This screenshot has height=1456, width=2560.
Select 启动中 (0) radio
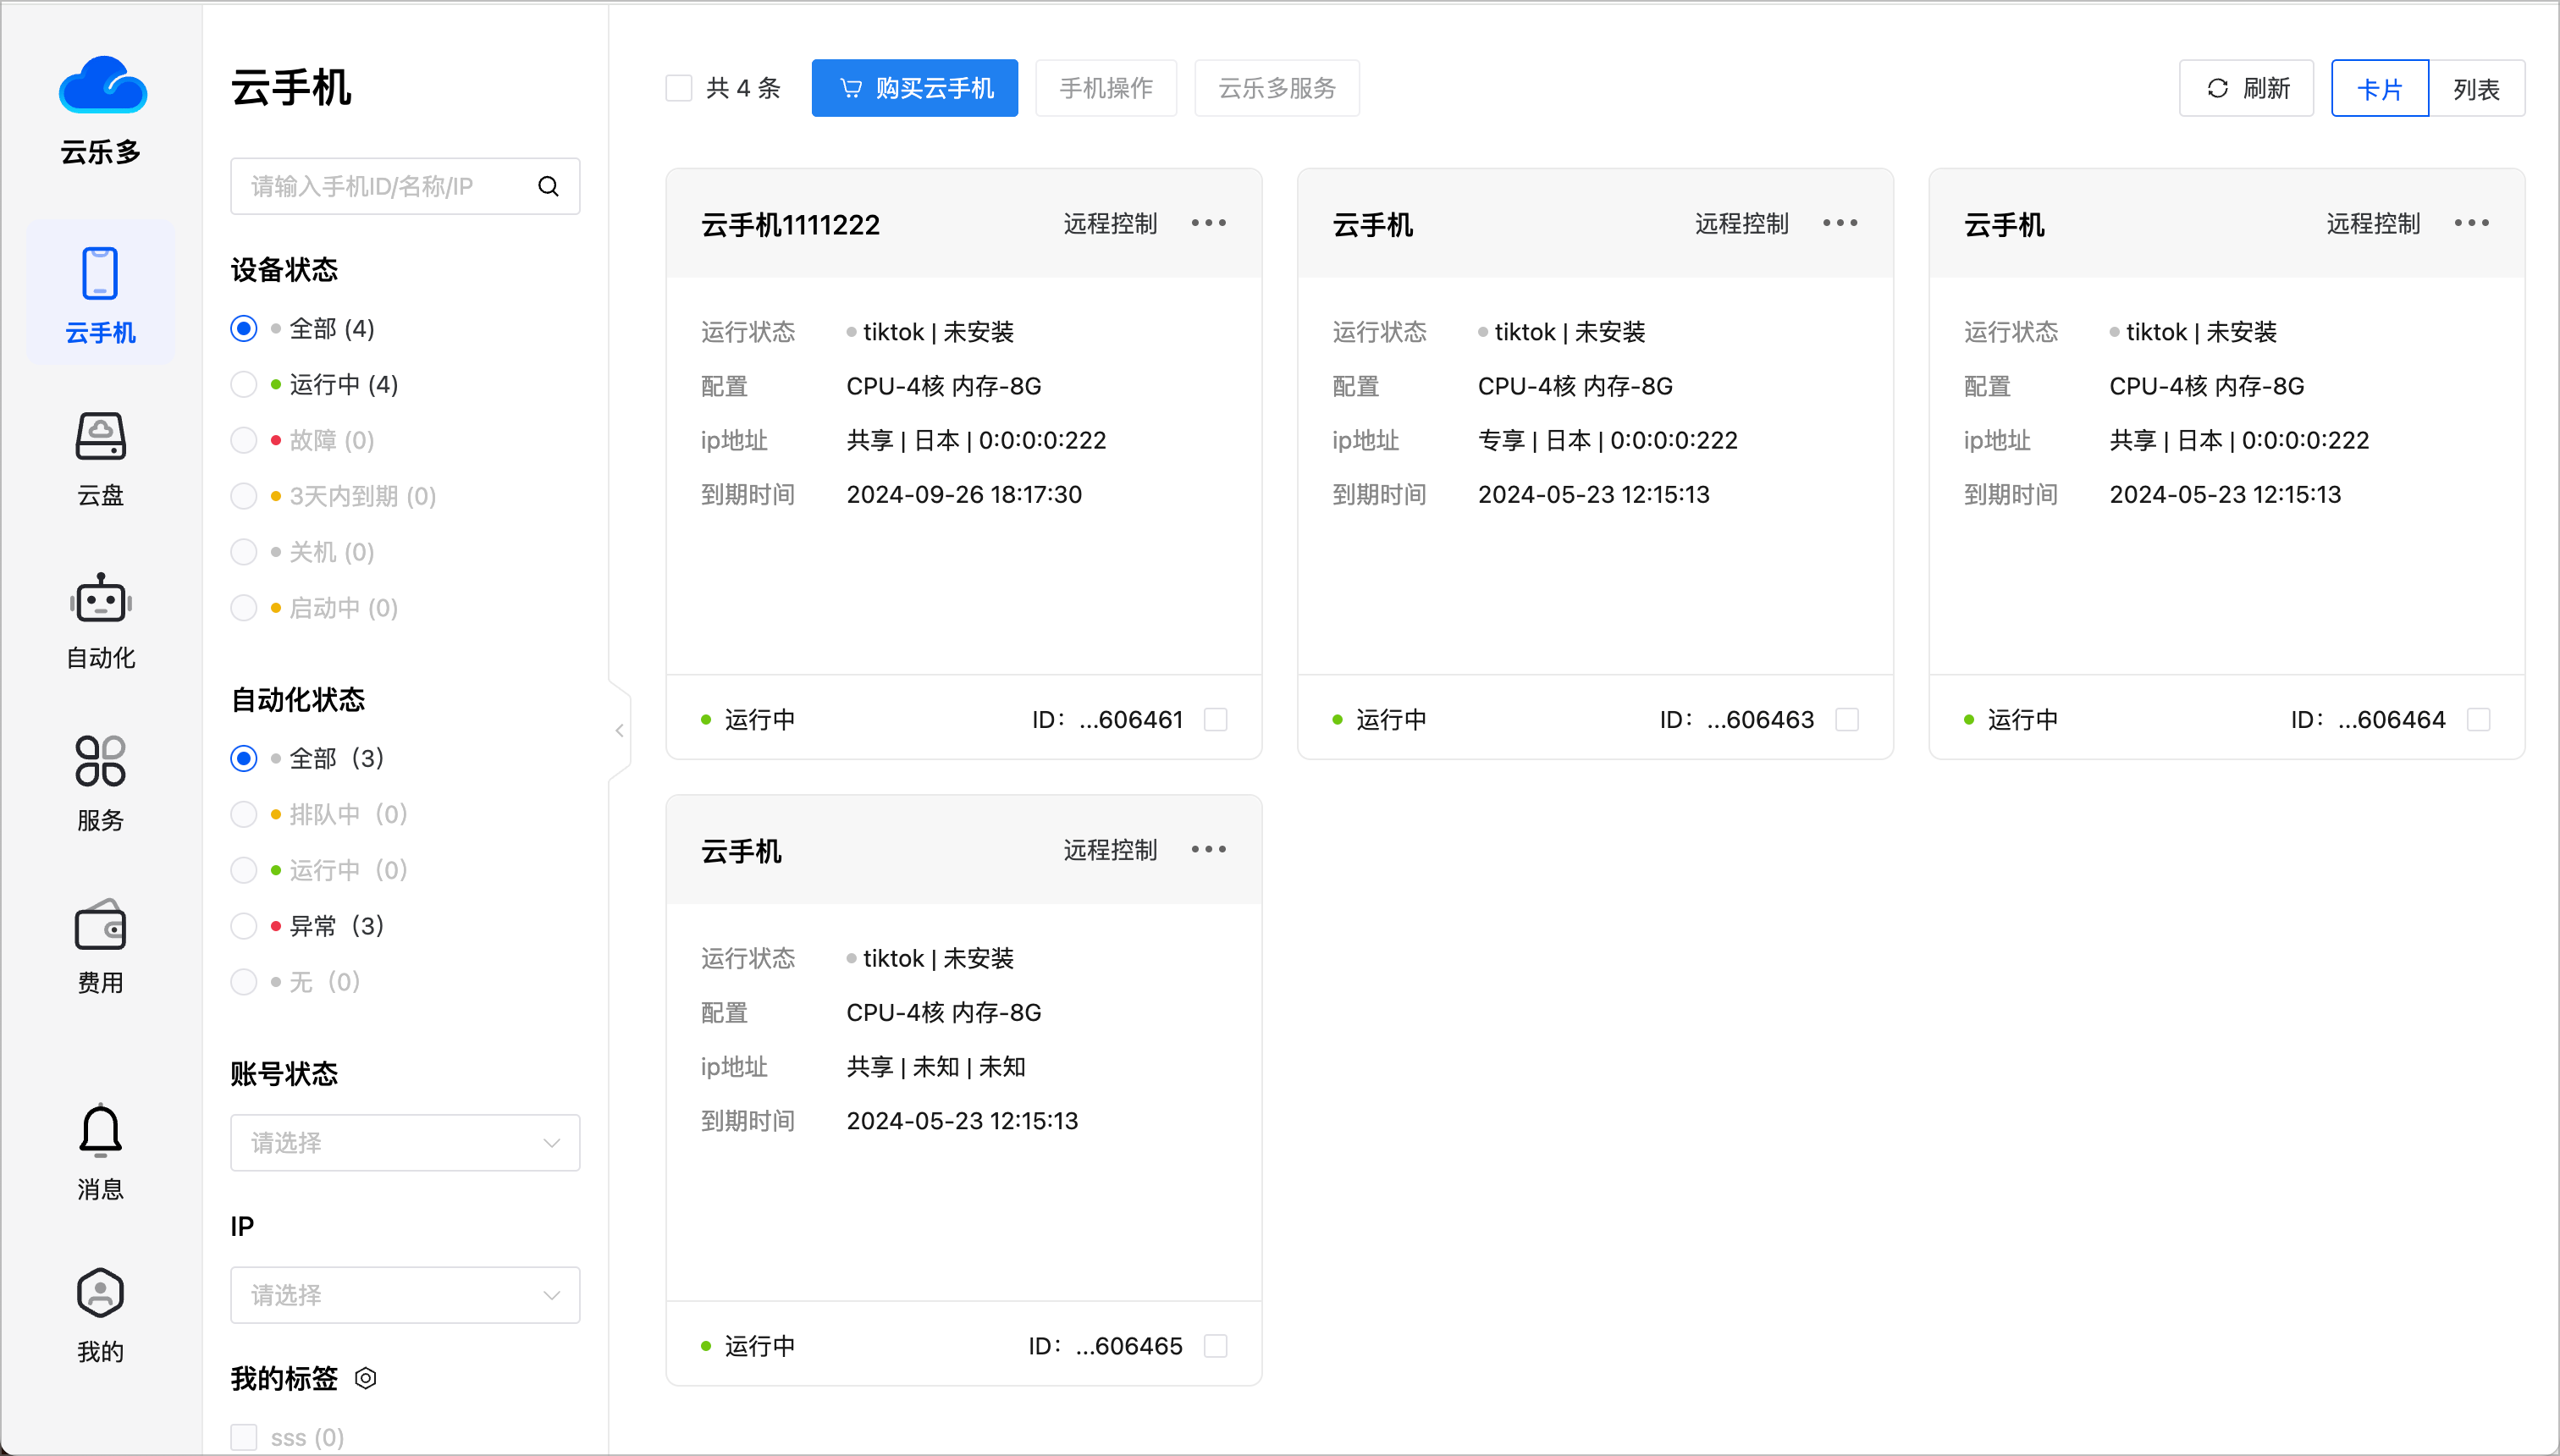point(244,608)
